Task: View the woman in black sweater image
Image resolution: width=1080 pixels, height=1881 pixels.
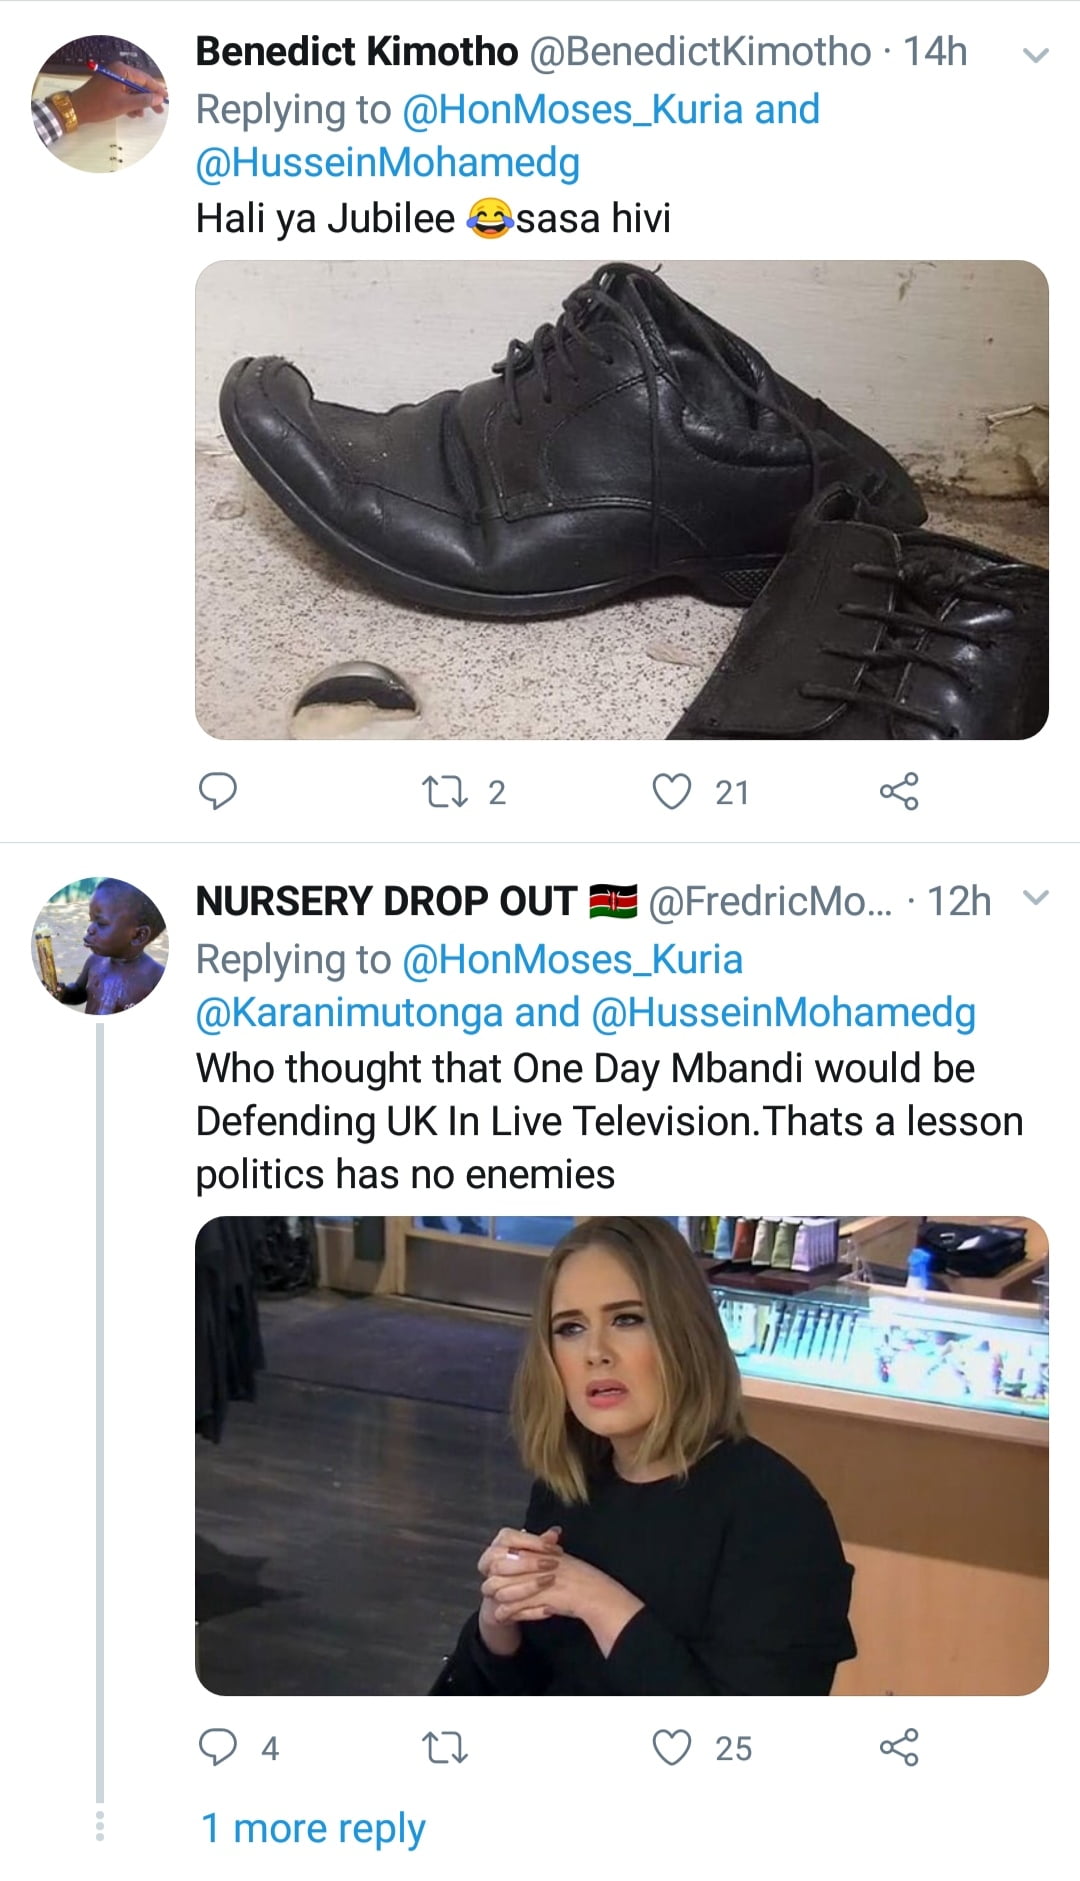Action: pyautogui.click(x=621, y=1455)
